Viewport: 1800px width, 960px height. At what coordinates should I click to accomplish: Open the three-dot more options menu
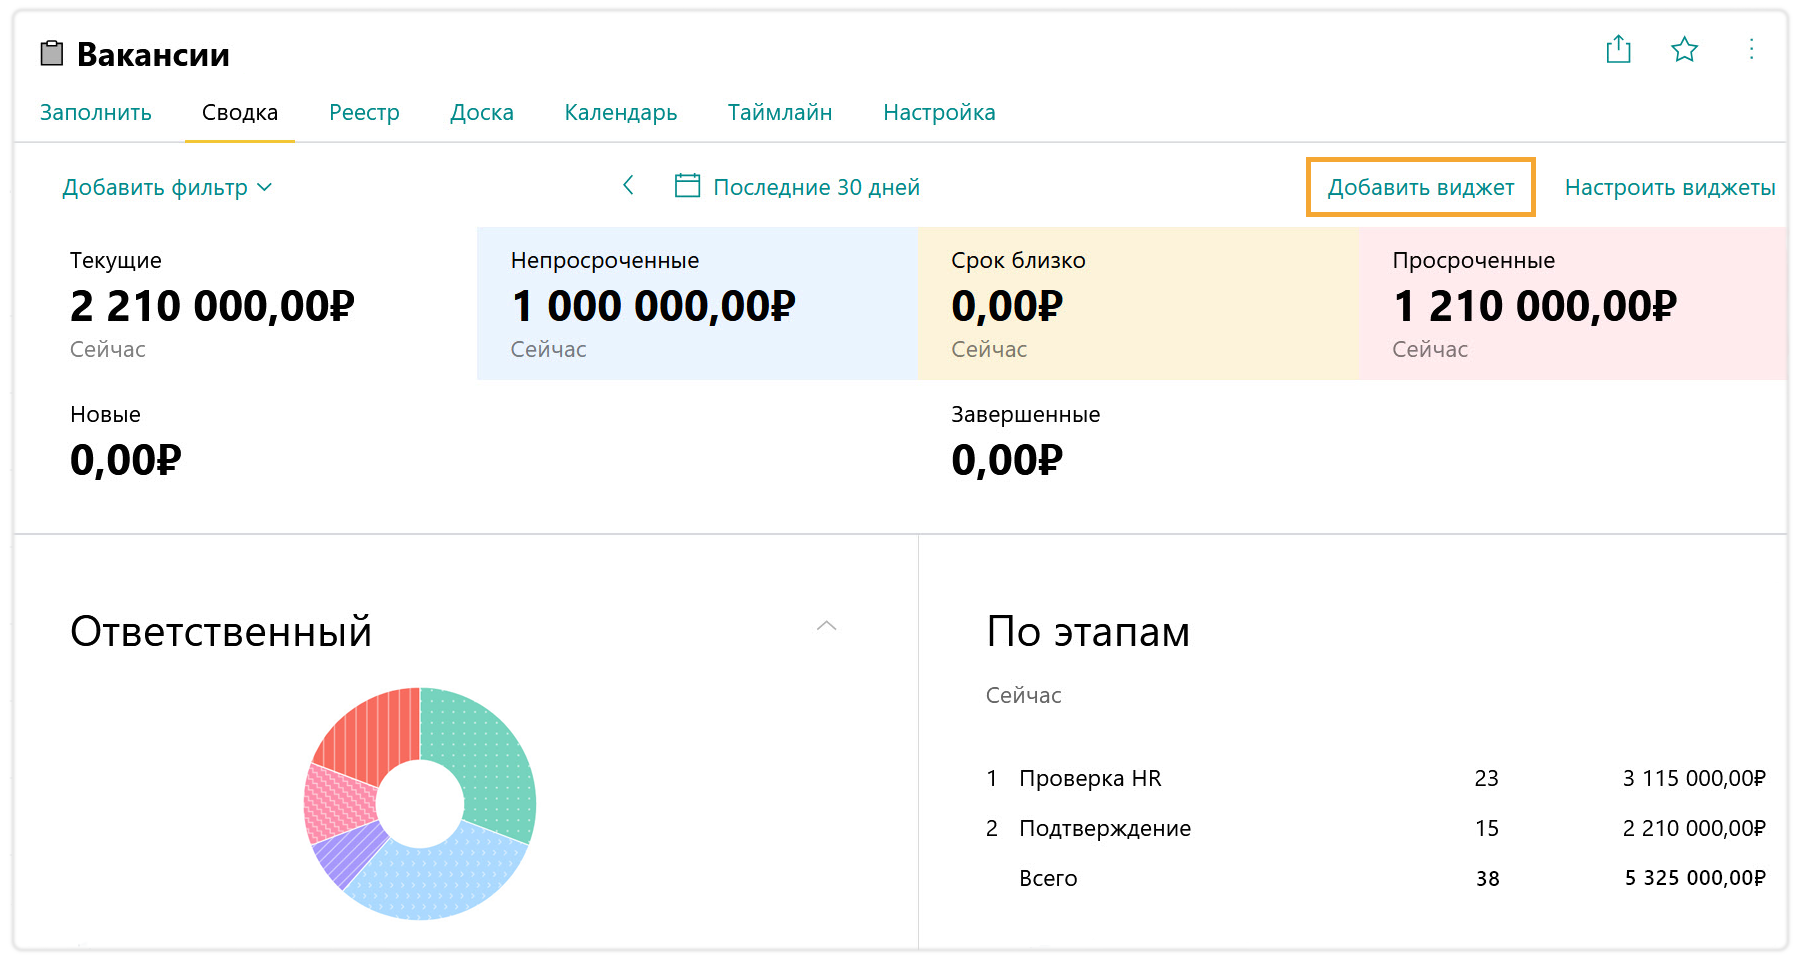pos(1751,49)
